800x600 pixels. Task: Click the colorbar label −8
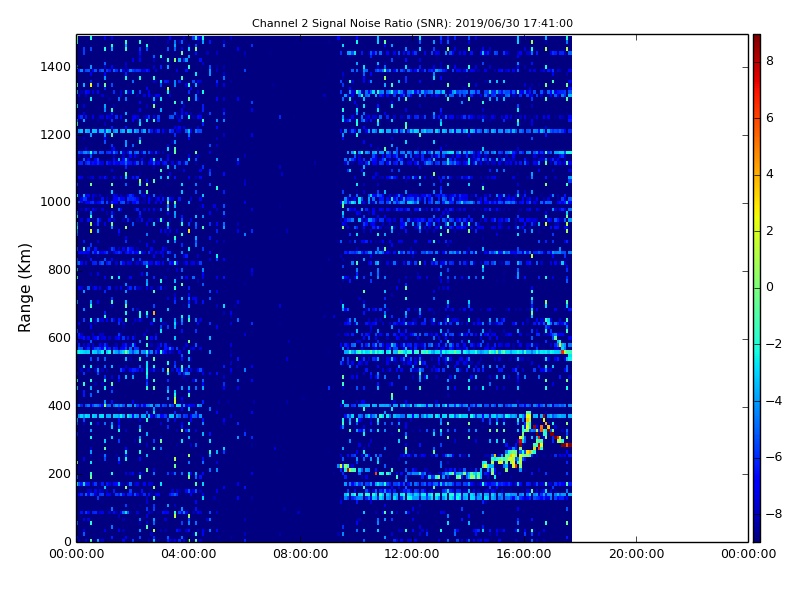coord(773,514)
